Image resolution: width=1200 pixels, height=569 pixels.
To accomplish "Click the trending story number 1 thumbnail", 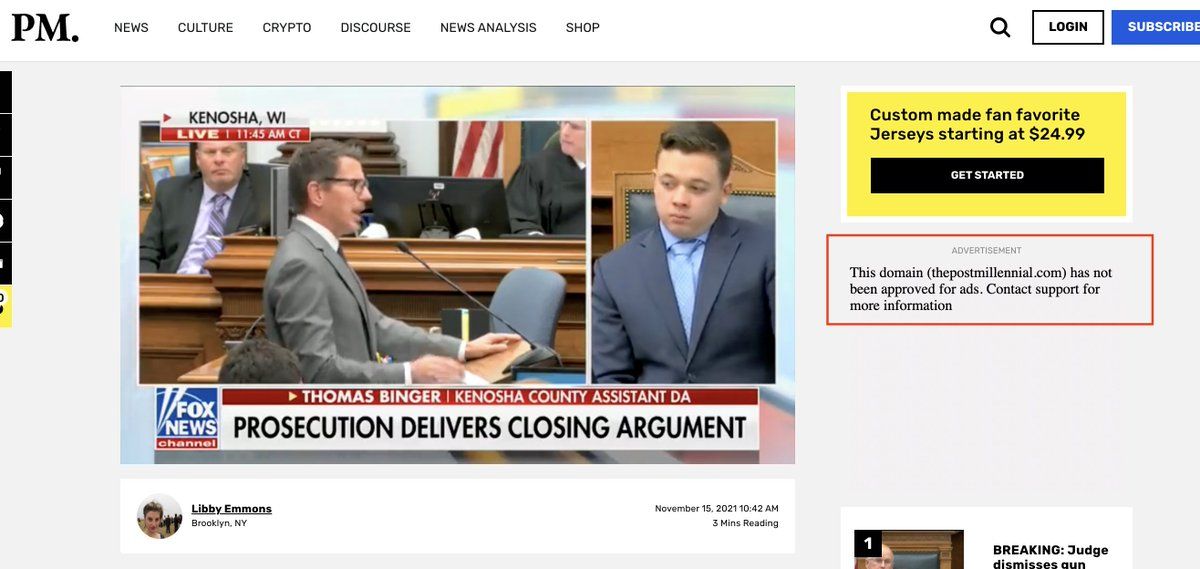I will tap(909, 549).
